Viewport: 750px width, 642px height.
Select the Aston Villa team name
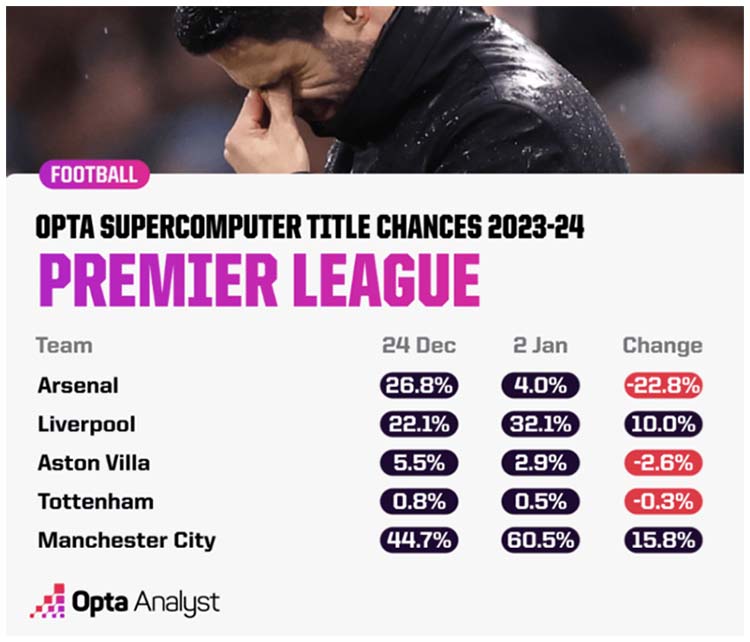tap(94, 463)
